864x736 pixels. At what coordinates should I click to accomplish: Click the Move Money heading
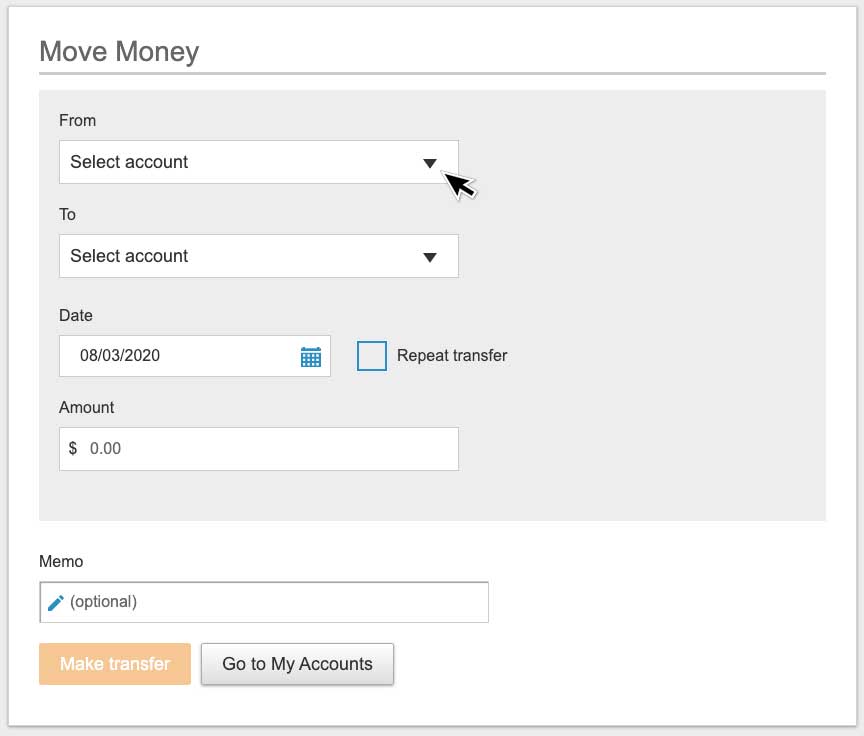point(119,52)
